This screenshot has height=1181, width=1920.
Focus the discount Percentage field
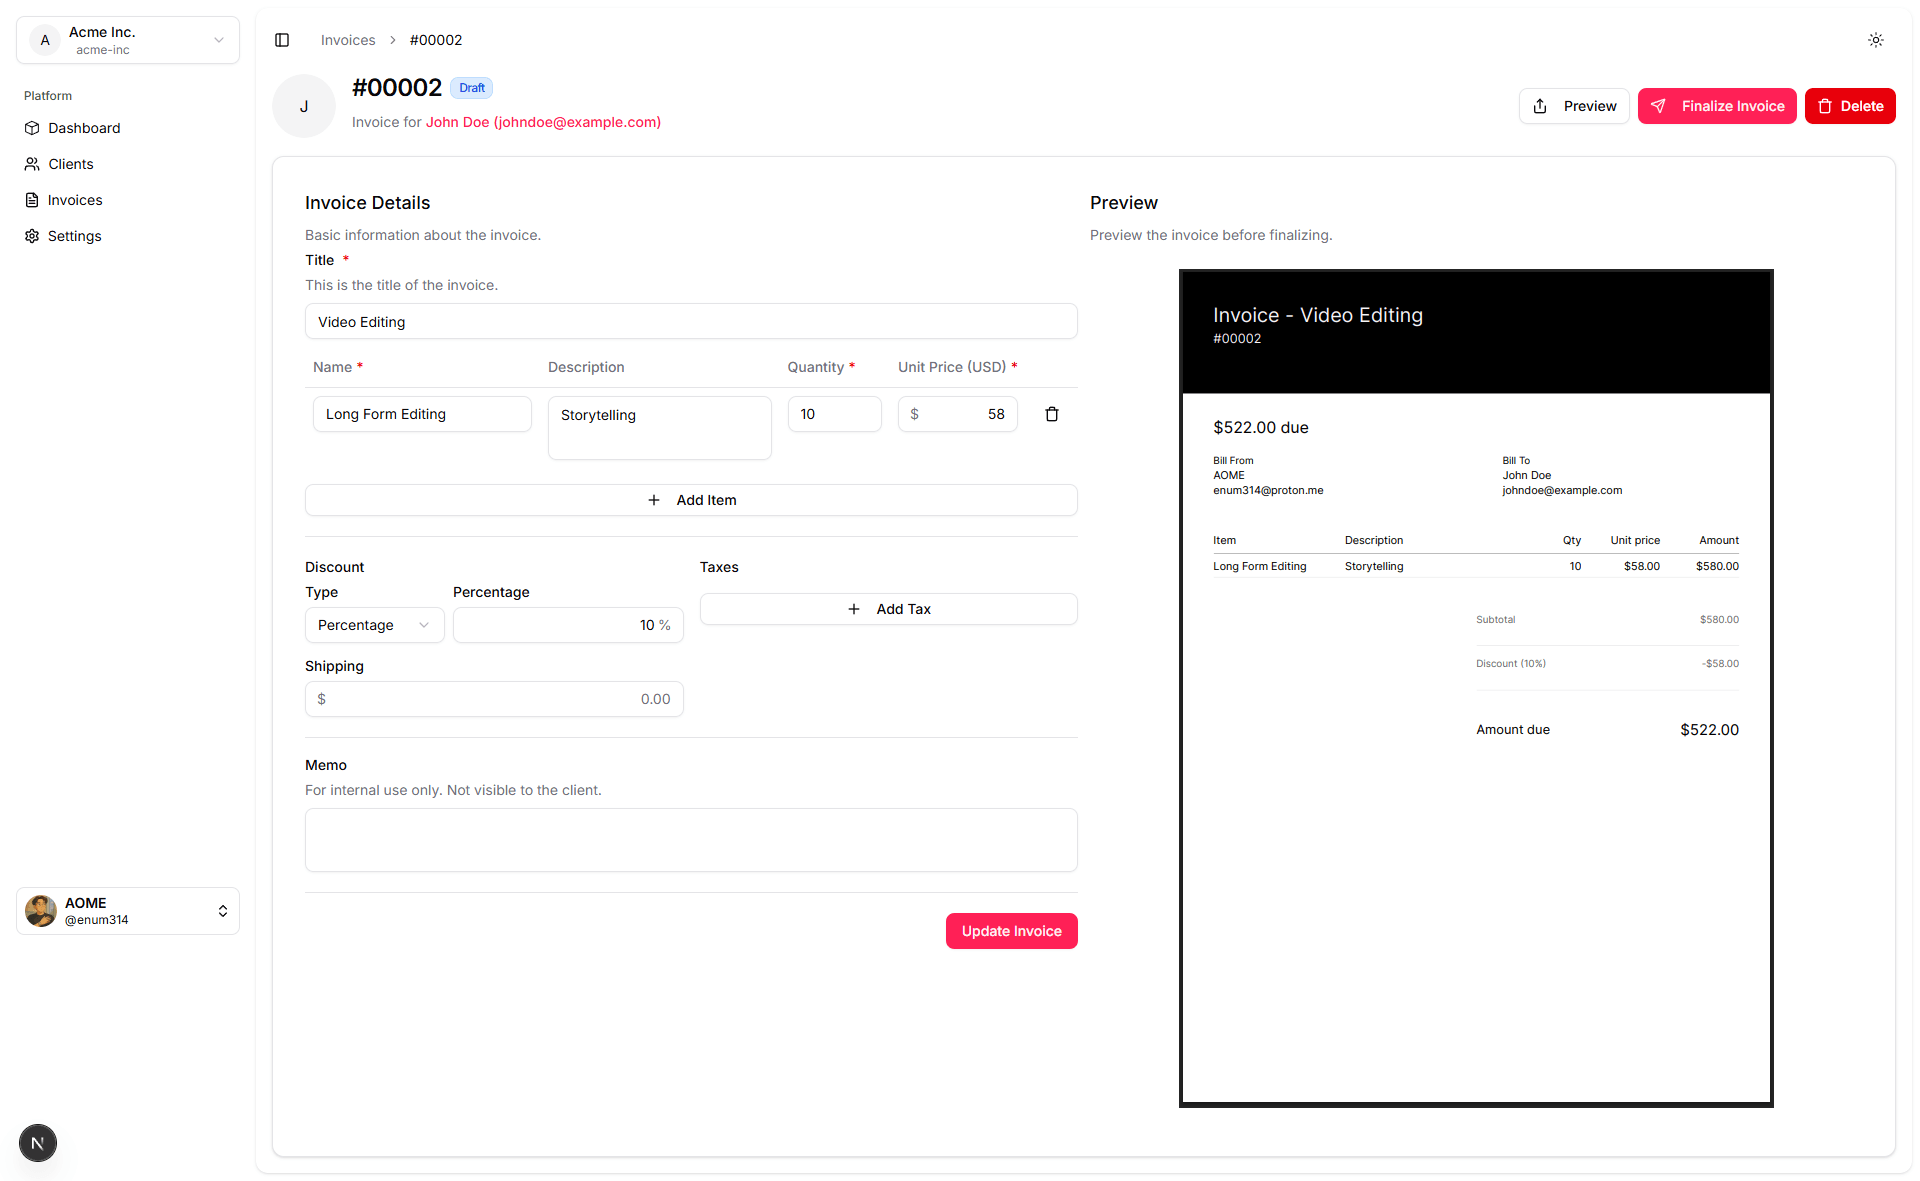pos(568,625)
